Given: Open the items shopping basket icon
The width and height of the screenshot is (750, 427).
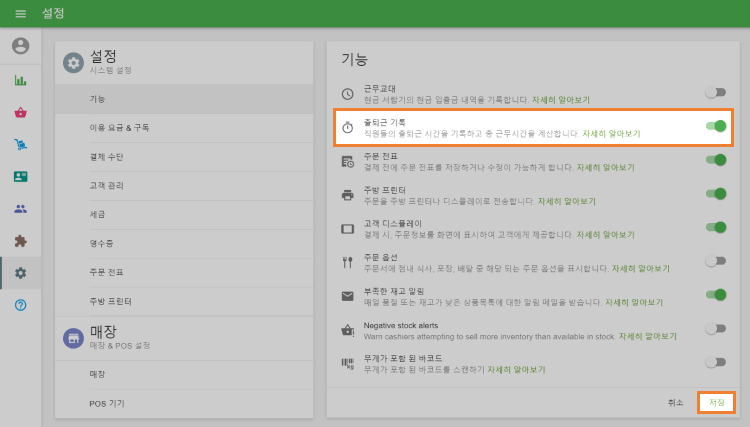Looking at the screenshot, I should pos(20,113).
